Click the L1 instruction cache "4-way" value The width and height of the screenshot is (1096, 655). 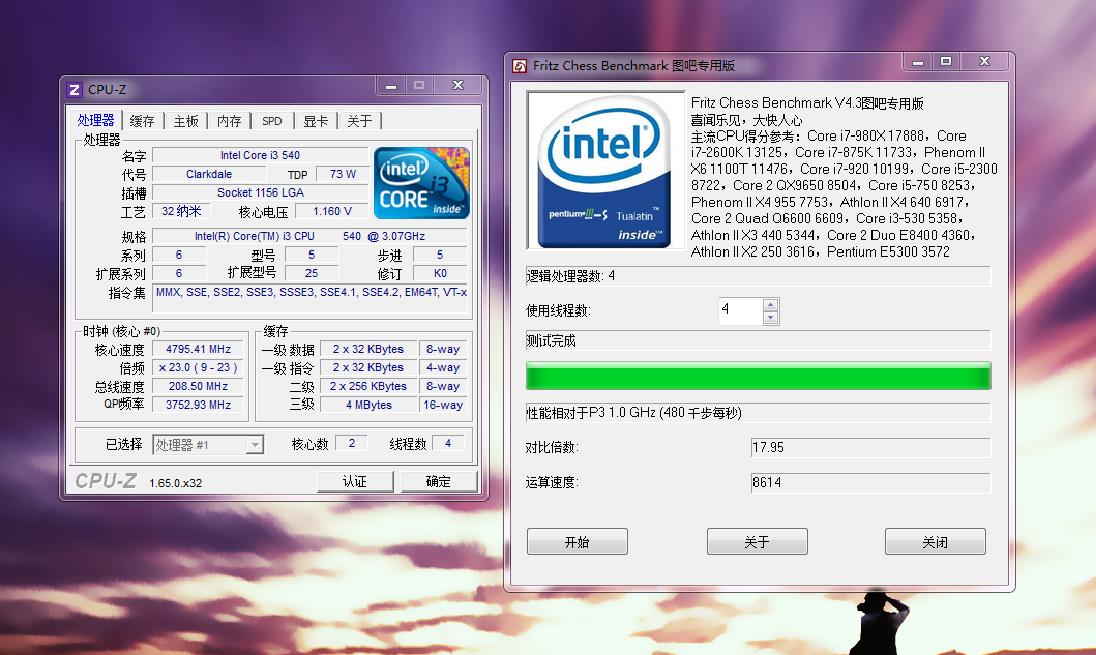click(x=443, y=367)
